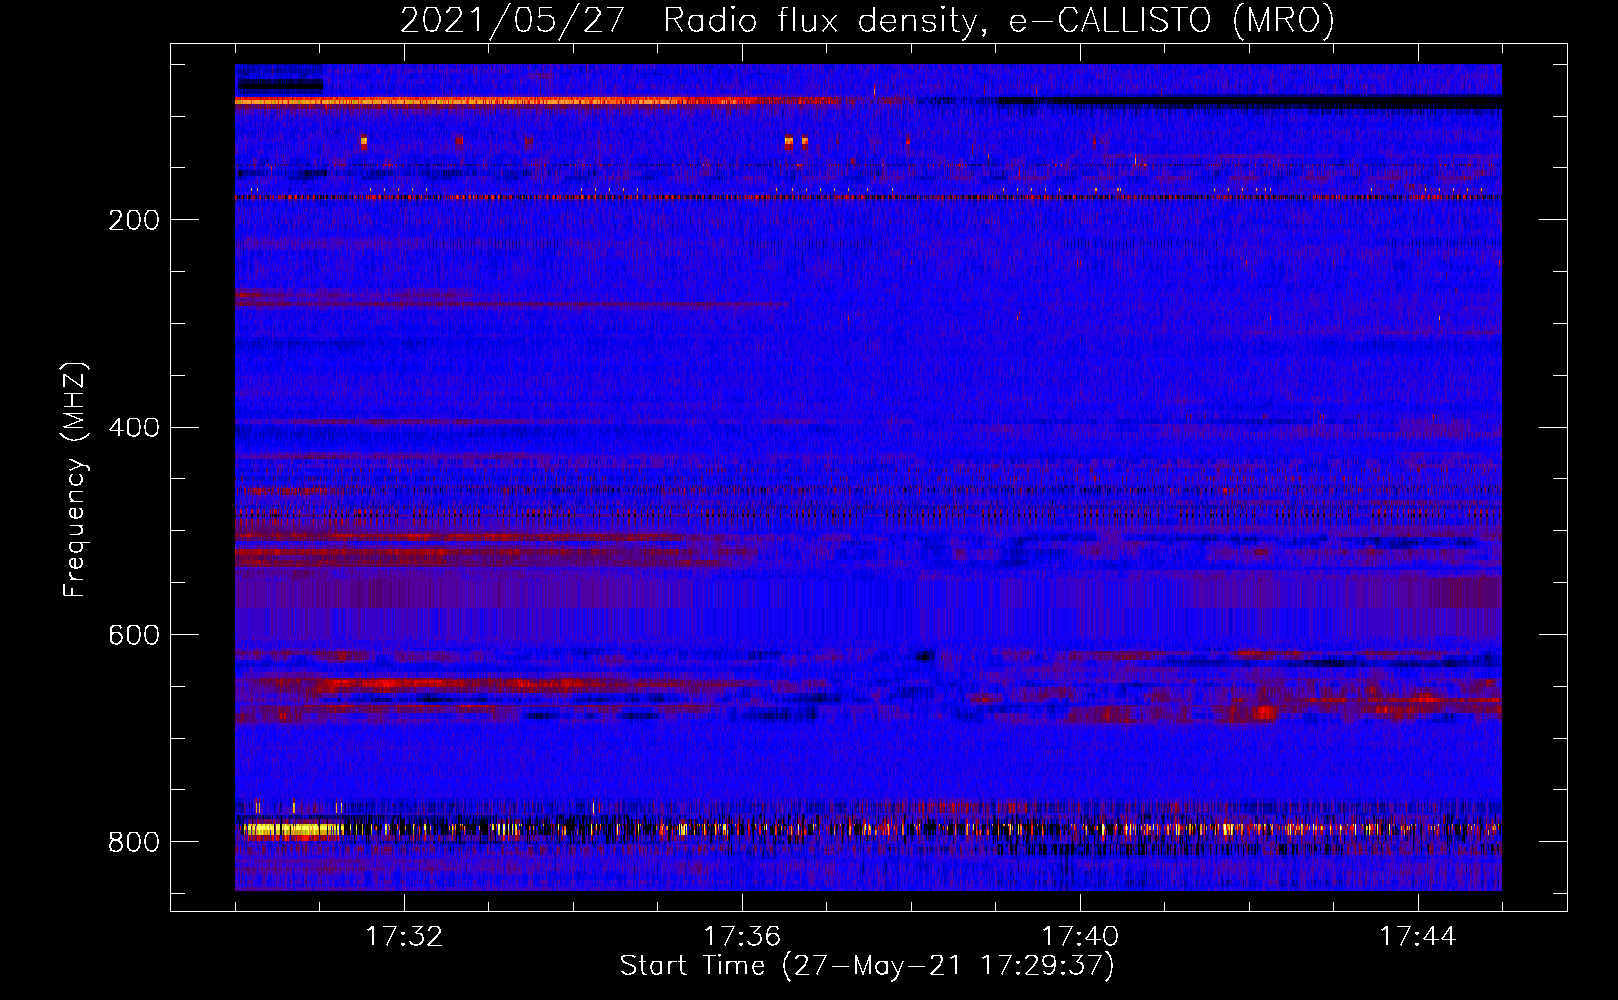The width and height of the screenshot is (1618, 1000).
Task: Click the 17:32 time tick label
Action: [x=404, y=936]
